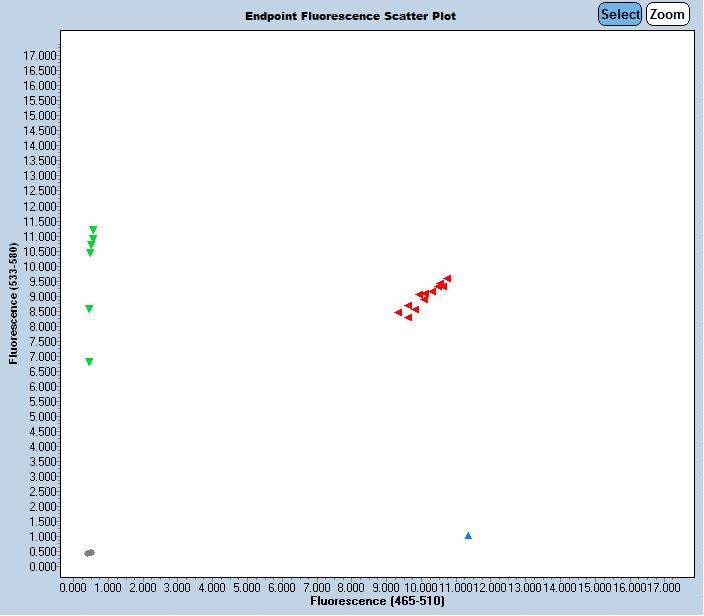Click the Endpoint Fluorescence Scatter Plot title
The height and width of the screenshot is (616, 704).
[x=350, y=17]
